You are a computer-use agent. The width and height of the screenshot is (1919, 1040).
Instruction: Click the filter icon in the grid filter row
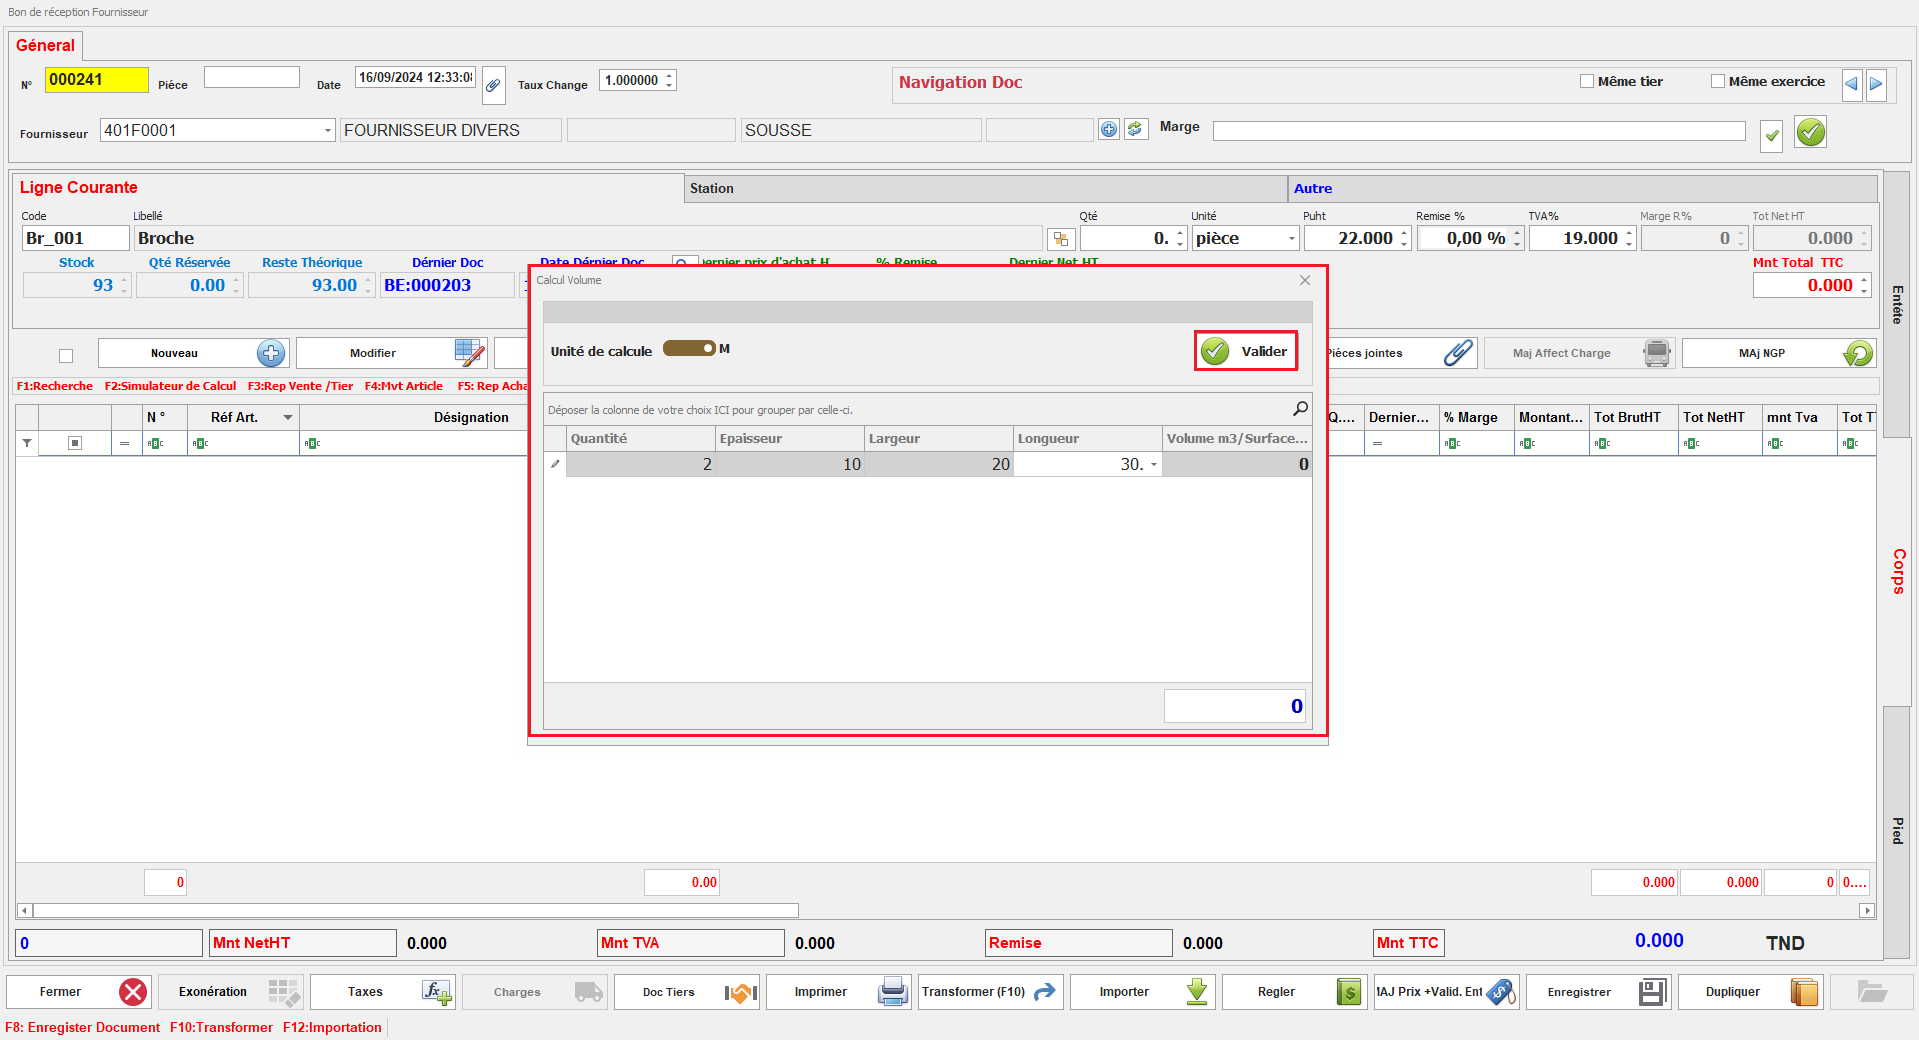tap(27, 443)
